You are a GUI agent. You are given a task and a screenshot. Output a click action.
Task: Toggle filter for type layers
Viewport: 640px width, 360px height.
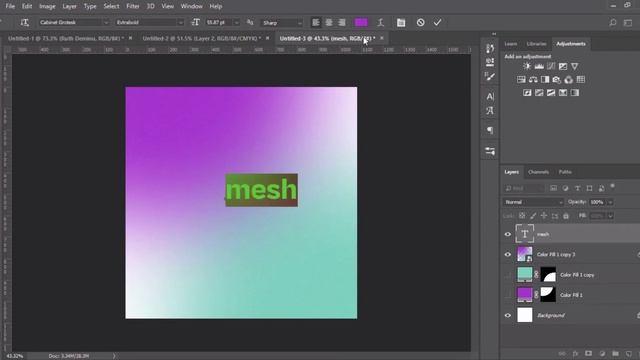click(x=577, y=188)
